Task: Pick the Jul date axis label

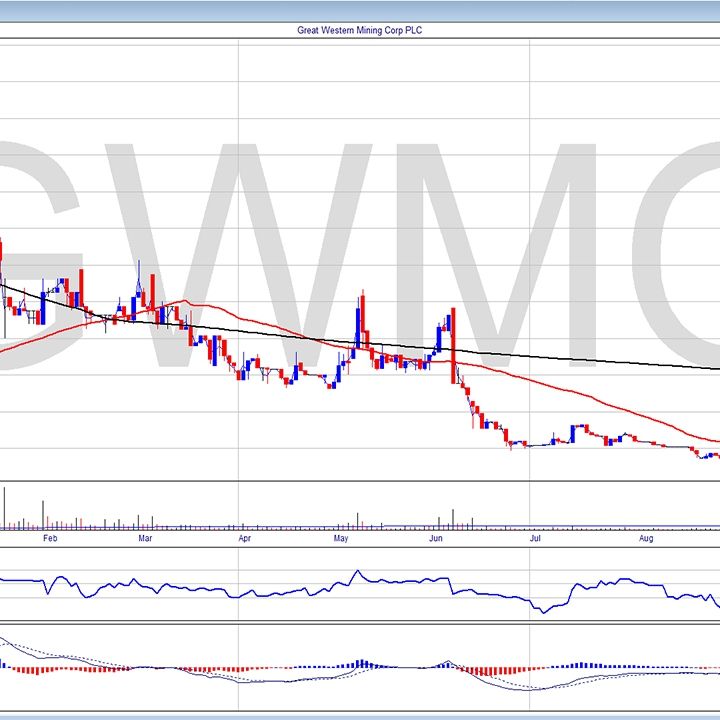Action: [535, 538]
